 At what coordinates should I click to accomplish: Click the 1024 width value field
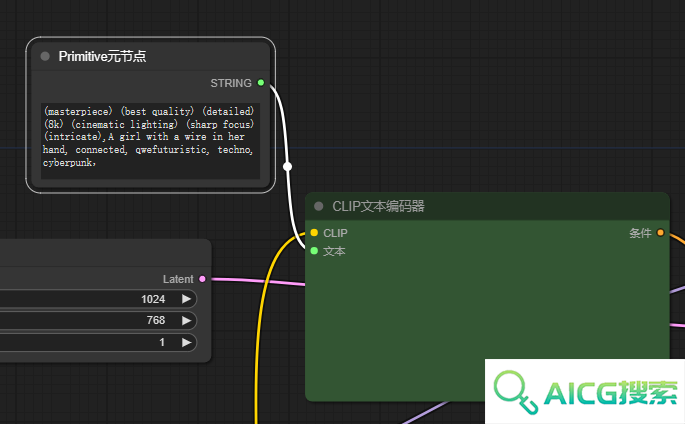[98, 299]
